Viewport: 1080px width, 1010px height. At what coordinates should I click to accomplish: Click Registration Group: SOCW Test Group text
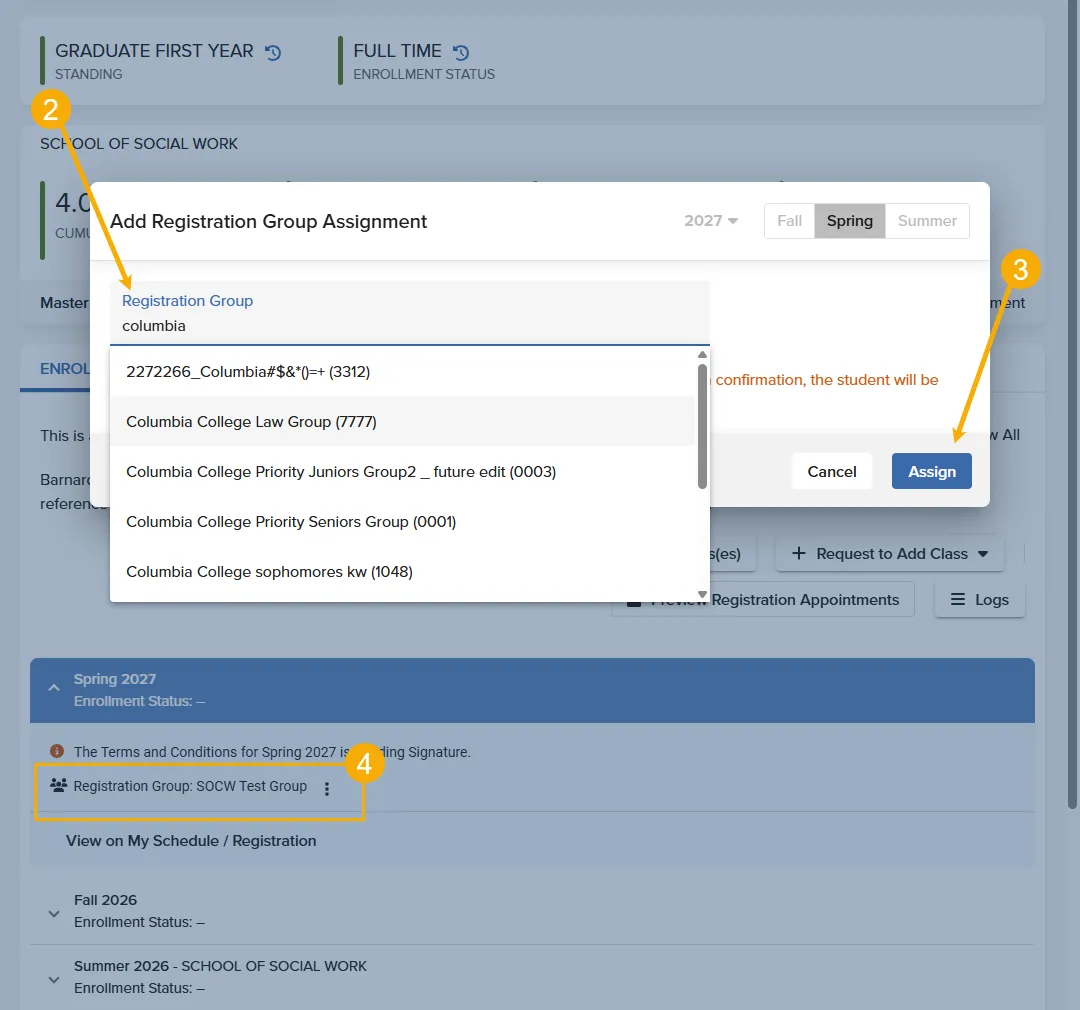pos(190,785)
